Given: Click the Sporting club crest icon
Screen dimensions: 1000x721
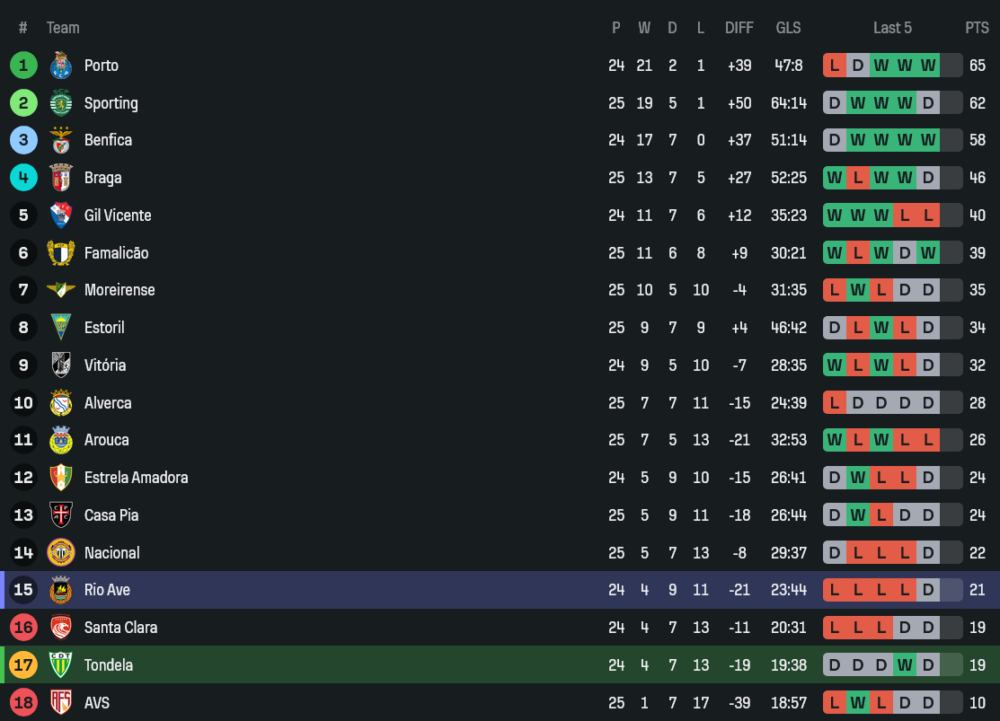Looking at the screenshot, I should (x=61, y=103).
